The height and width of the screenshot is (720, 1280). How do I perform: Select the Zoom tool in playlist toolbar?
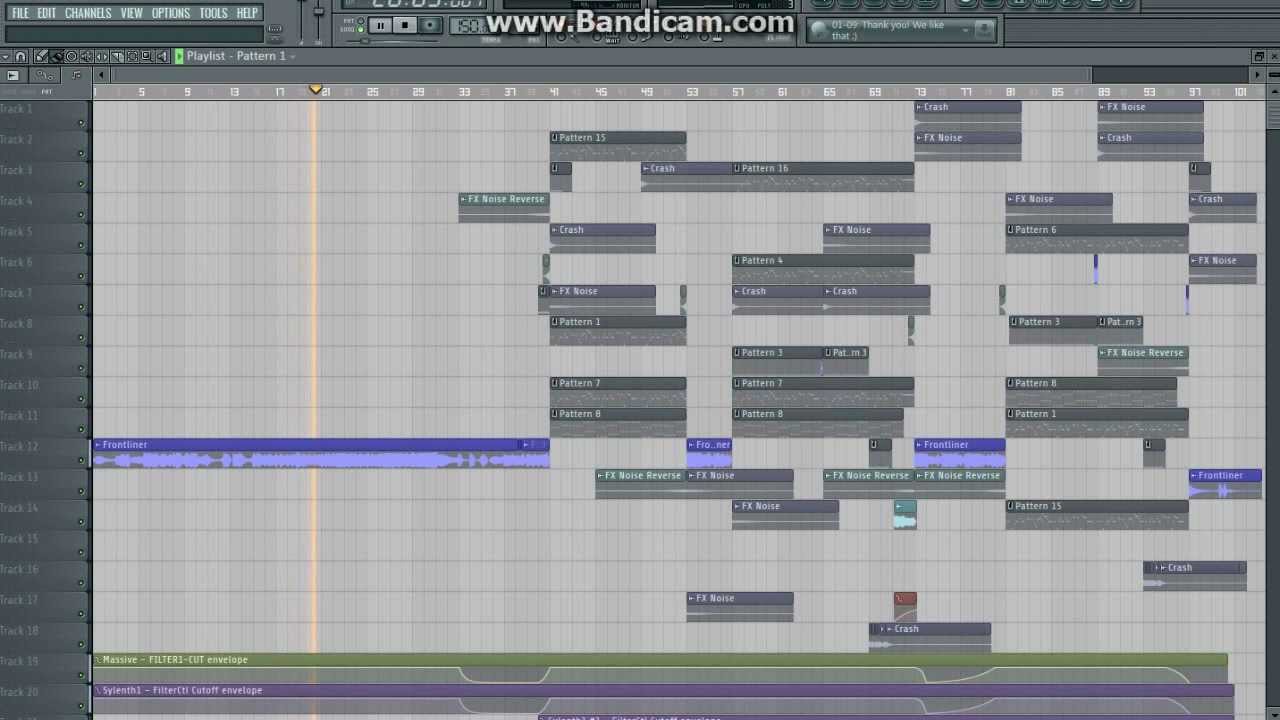[x=147, y=56]
